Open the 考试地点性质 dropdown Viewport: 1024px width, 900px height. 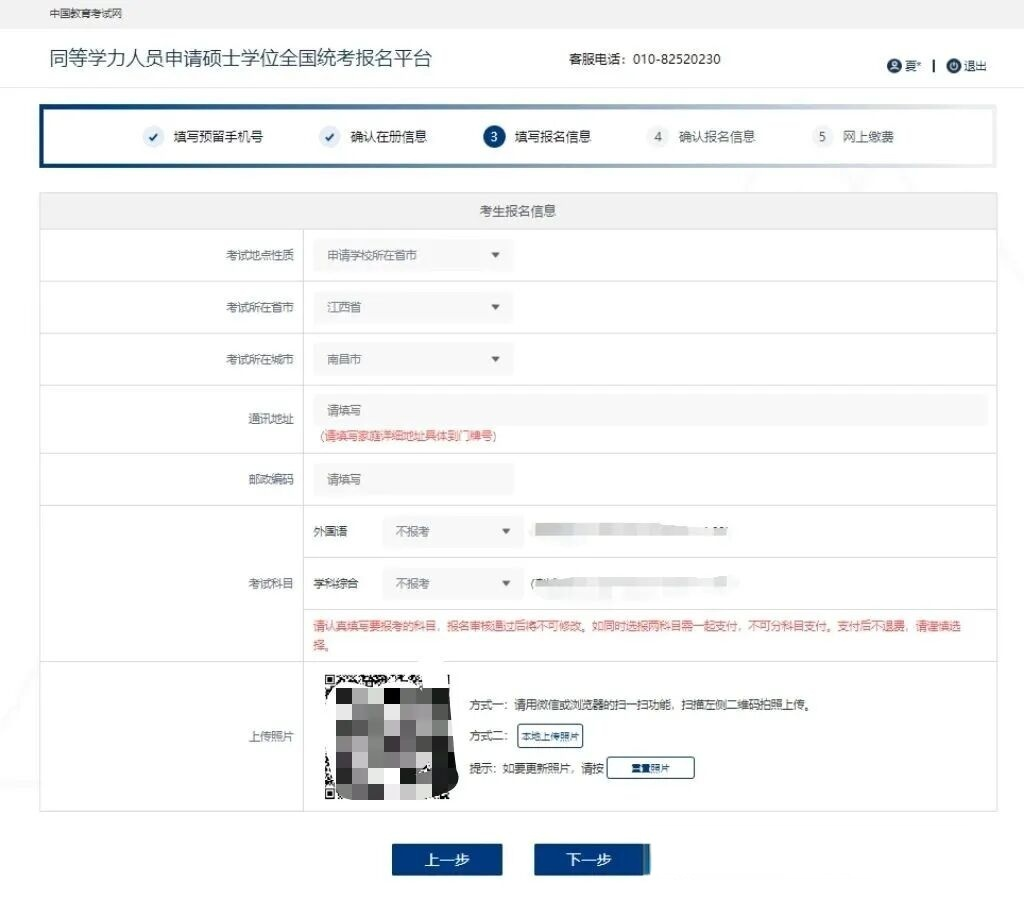(x=412, y=255)
